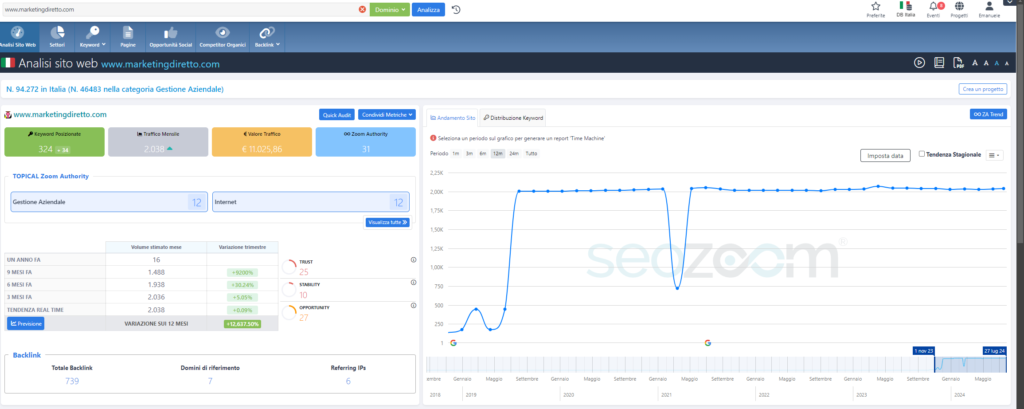Click Visualizza tutte button
The image size is (1024, 409).
(387, 222)
